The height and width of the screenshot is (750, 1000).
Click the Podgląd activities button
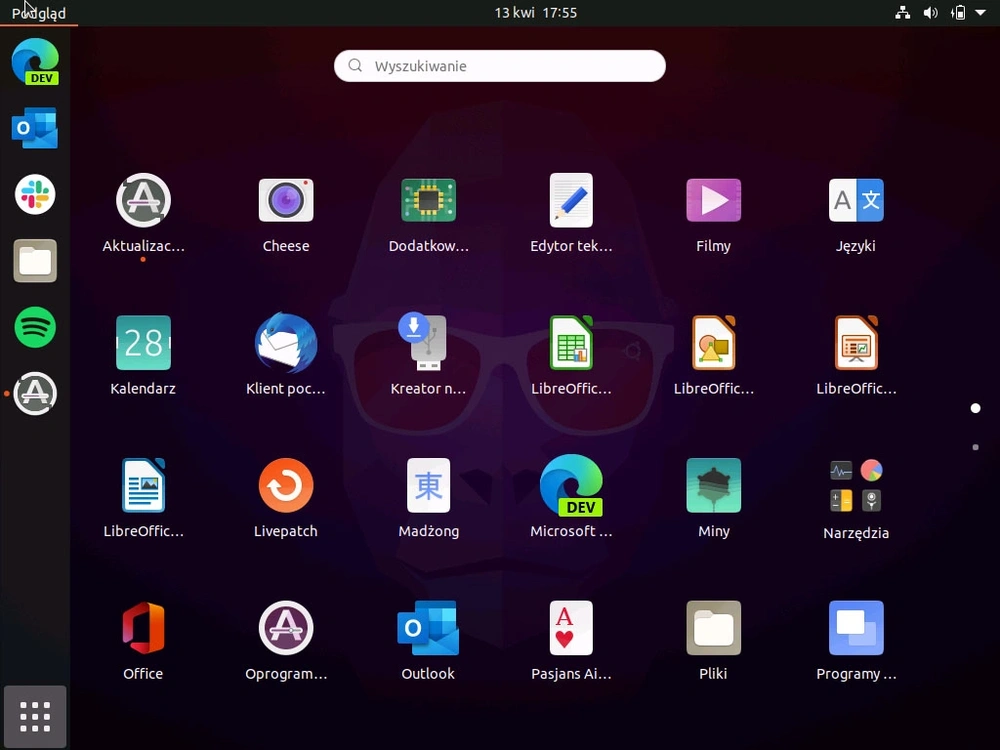click(39, 13)
